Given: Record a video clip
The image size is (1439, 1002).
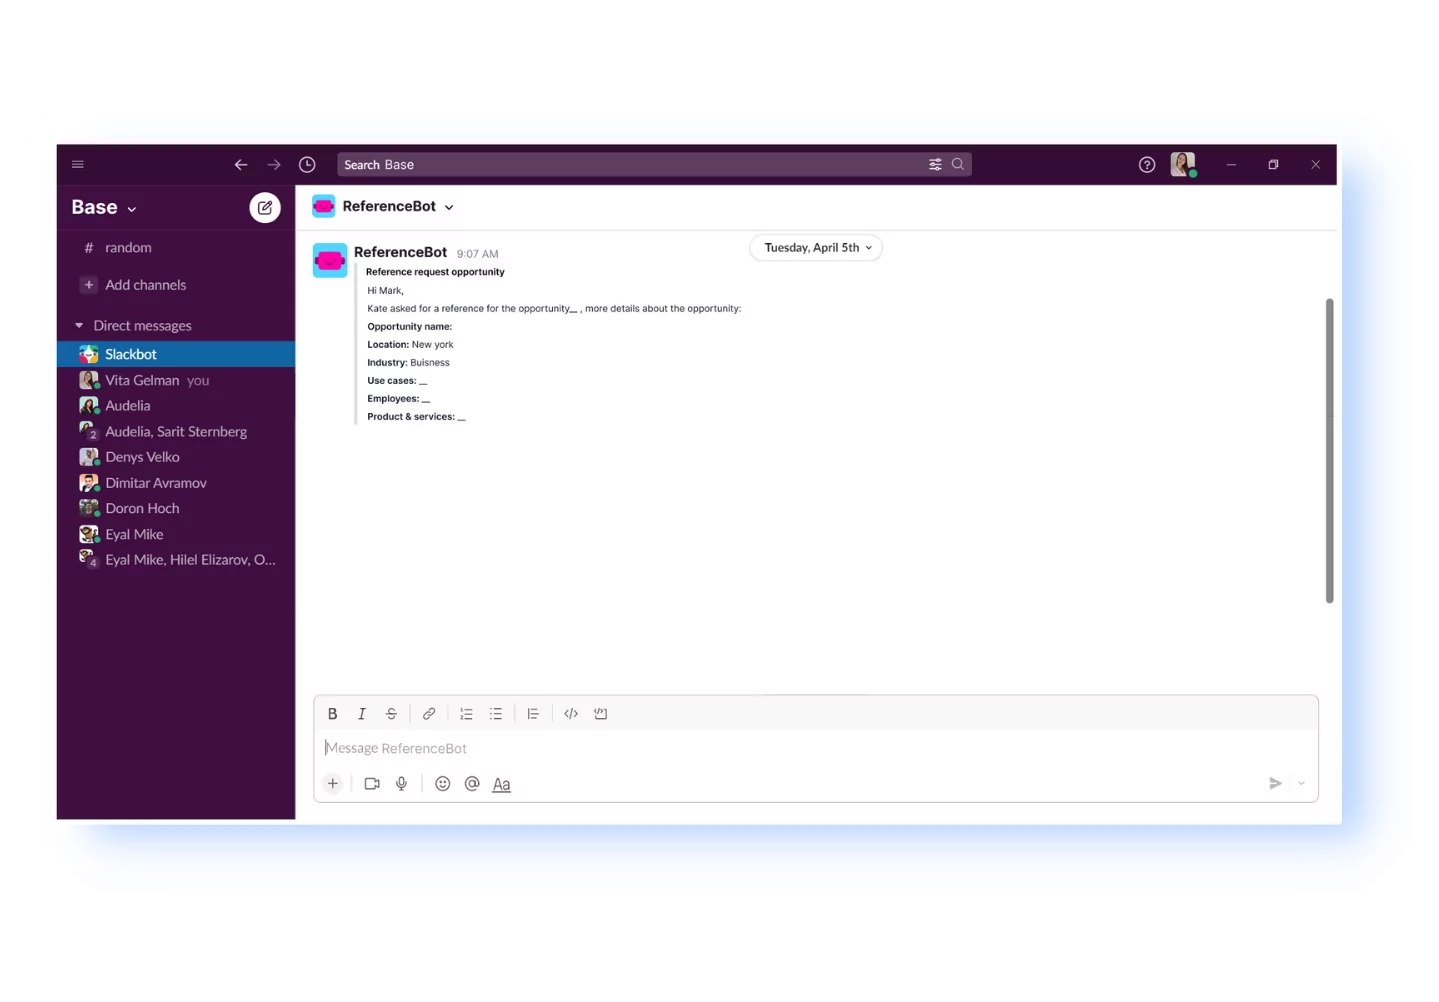Looking at the screenshot, I should pyautogui.click(x=371, y=783).
